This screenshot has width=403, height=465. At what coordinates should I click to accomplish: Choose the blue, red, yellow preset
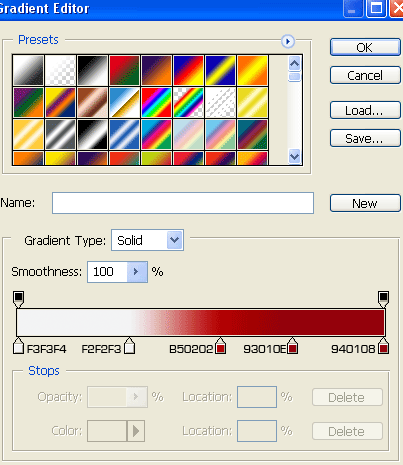188,70
